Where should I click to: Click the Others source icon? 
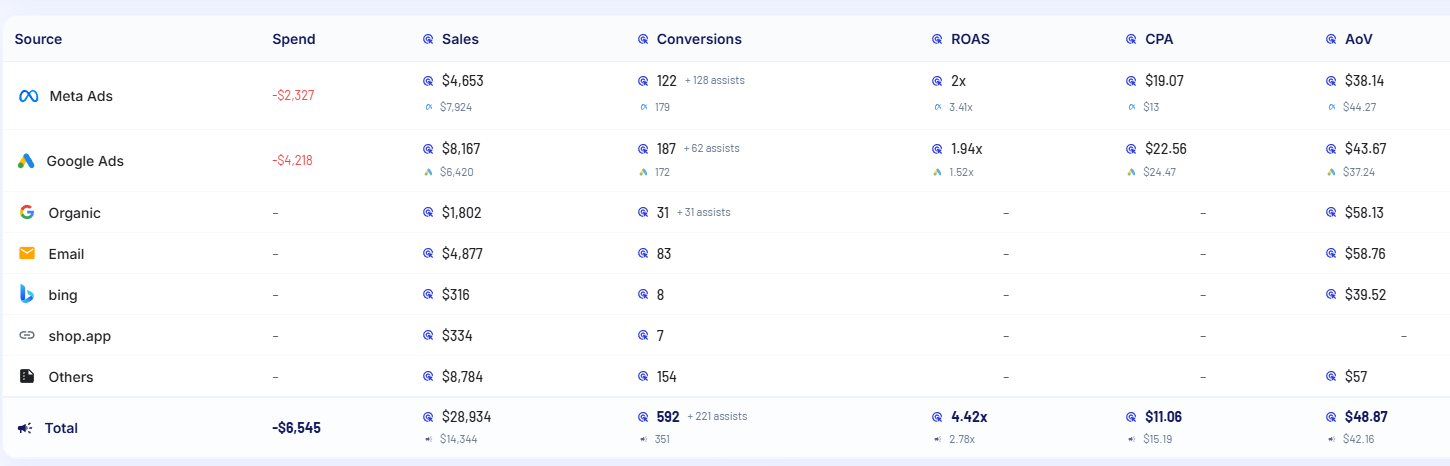click(27, 377)
